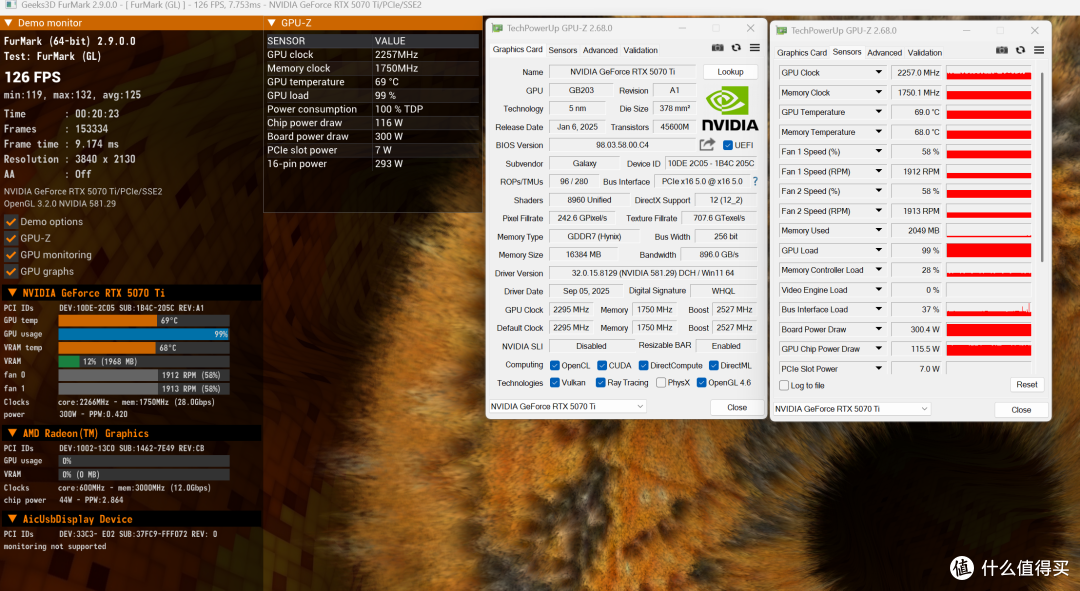
Task: Switch to Advanced tab in Graphics Card window
Action: coord(600,50)
